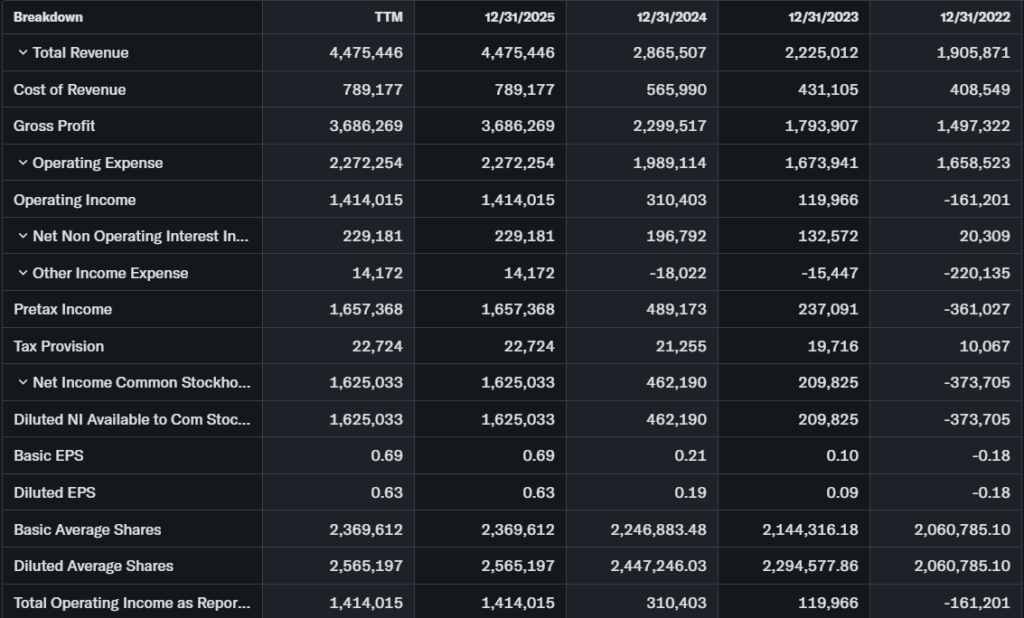Image resolution: width=1024 pixels, height=618 pixels.
Task: Click the 12/31/2023 column header
Action: [x=824, y=17]
